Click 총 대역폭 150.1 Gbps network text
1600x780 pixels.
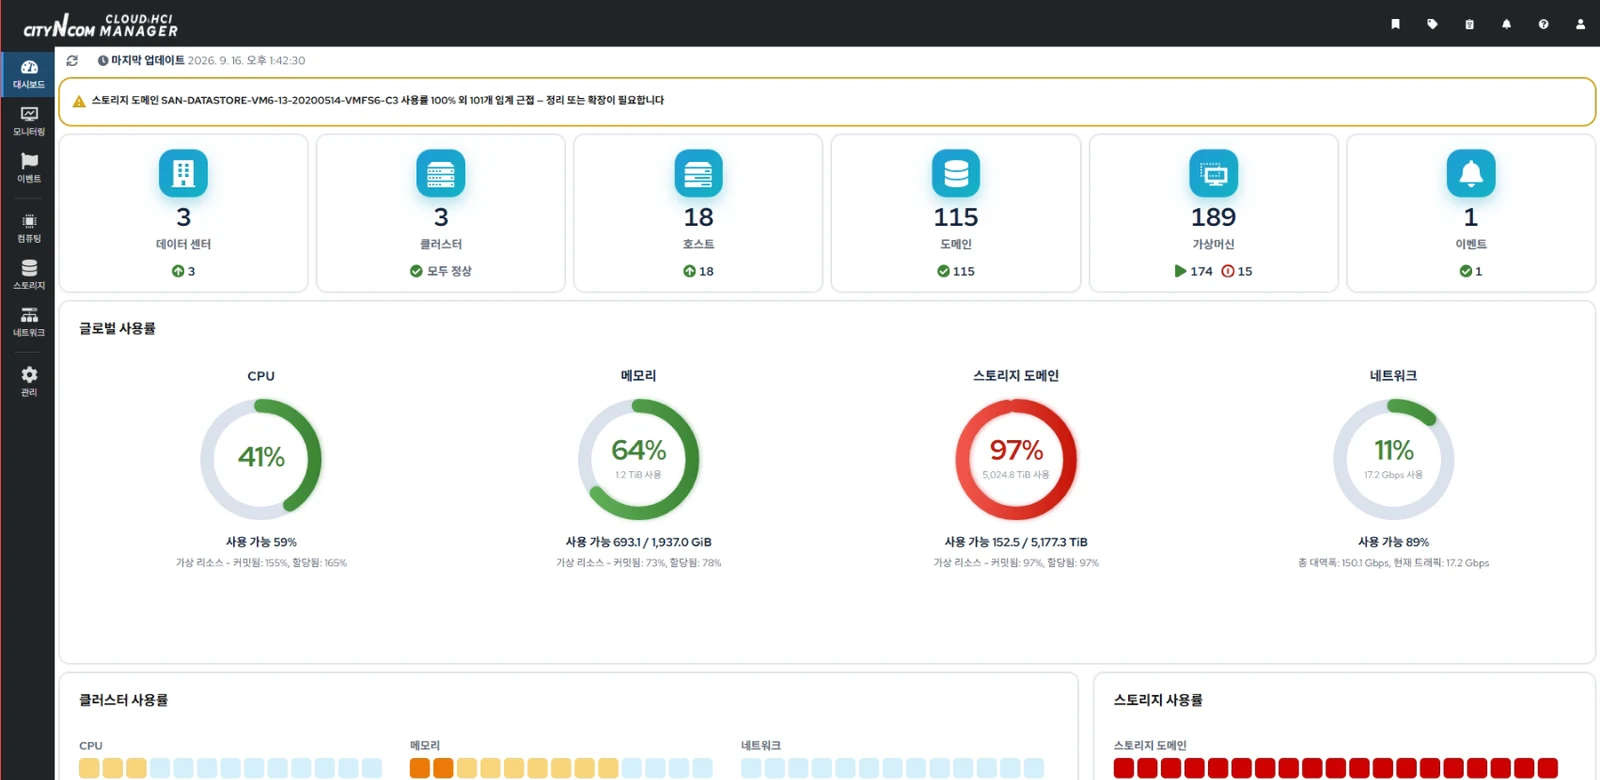coord(1393,563)
